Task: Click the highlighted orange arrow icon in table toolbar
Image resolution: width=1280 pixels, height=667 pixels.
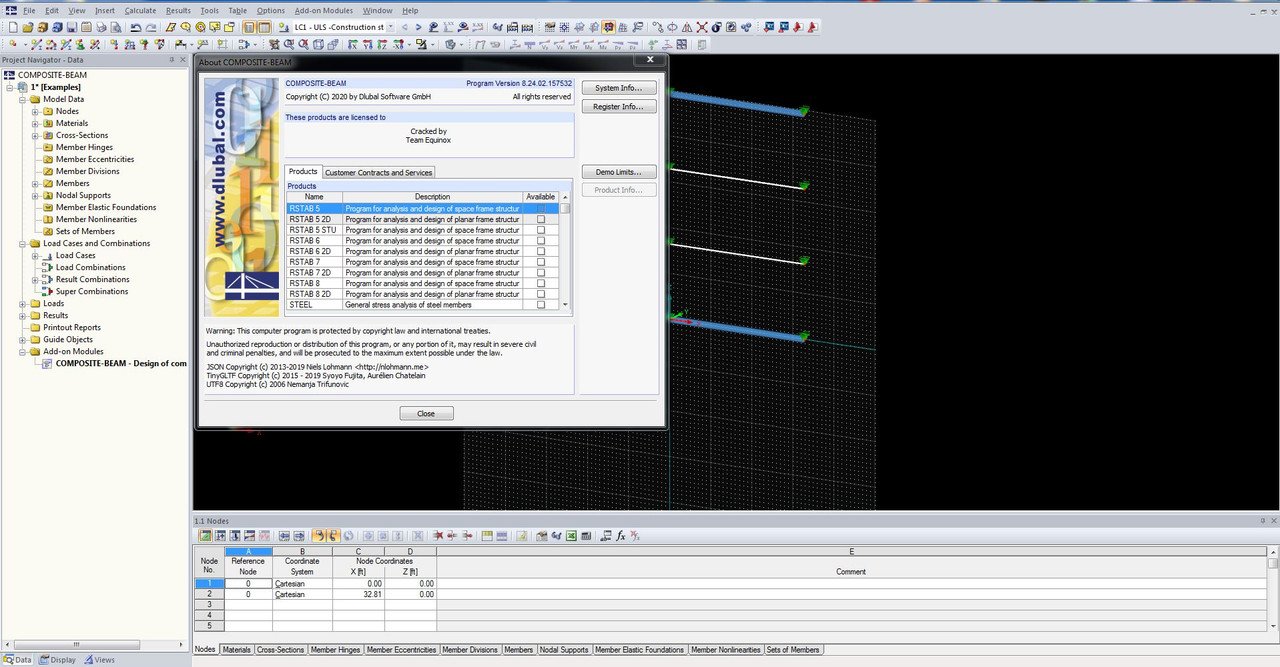Action: tap(321, 536)
